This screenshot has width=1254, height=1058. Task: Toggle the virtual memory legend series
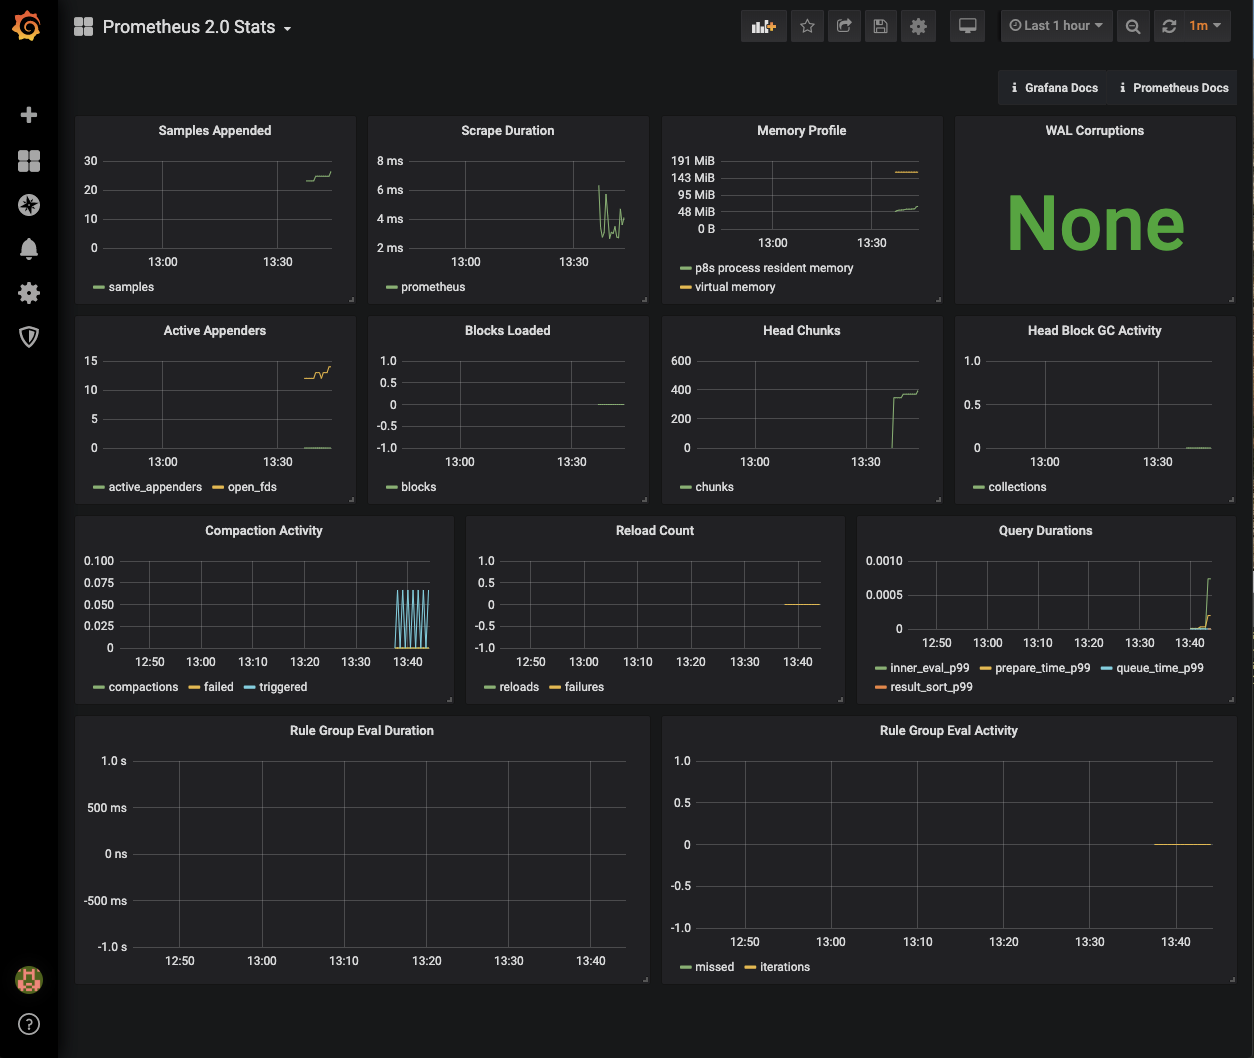pyautogui.click(x=734, y=287)
